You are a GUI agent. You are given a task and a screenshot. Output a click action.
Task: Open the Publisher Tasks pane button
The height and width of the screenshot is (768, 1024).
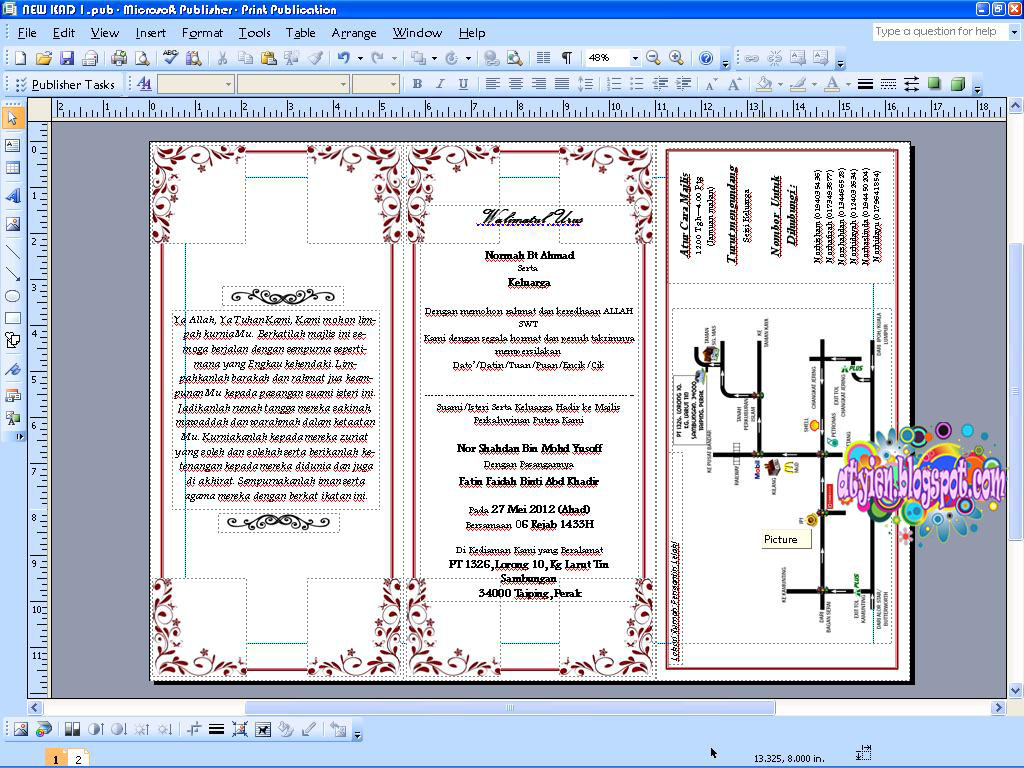[x=65, y=84]
